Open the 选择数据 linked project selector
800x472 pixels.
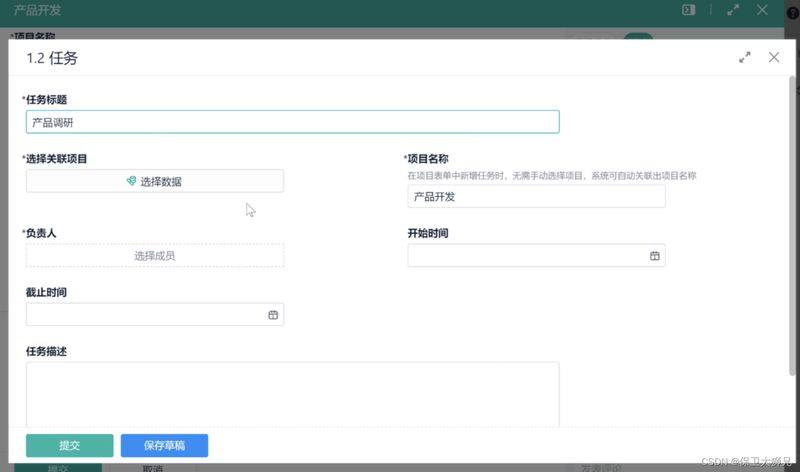[155, 181]
